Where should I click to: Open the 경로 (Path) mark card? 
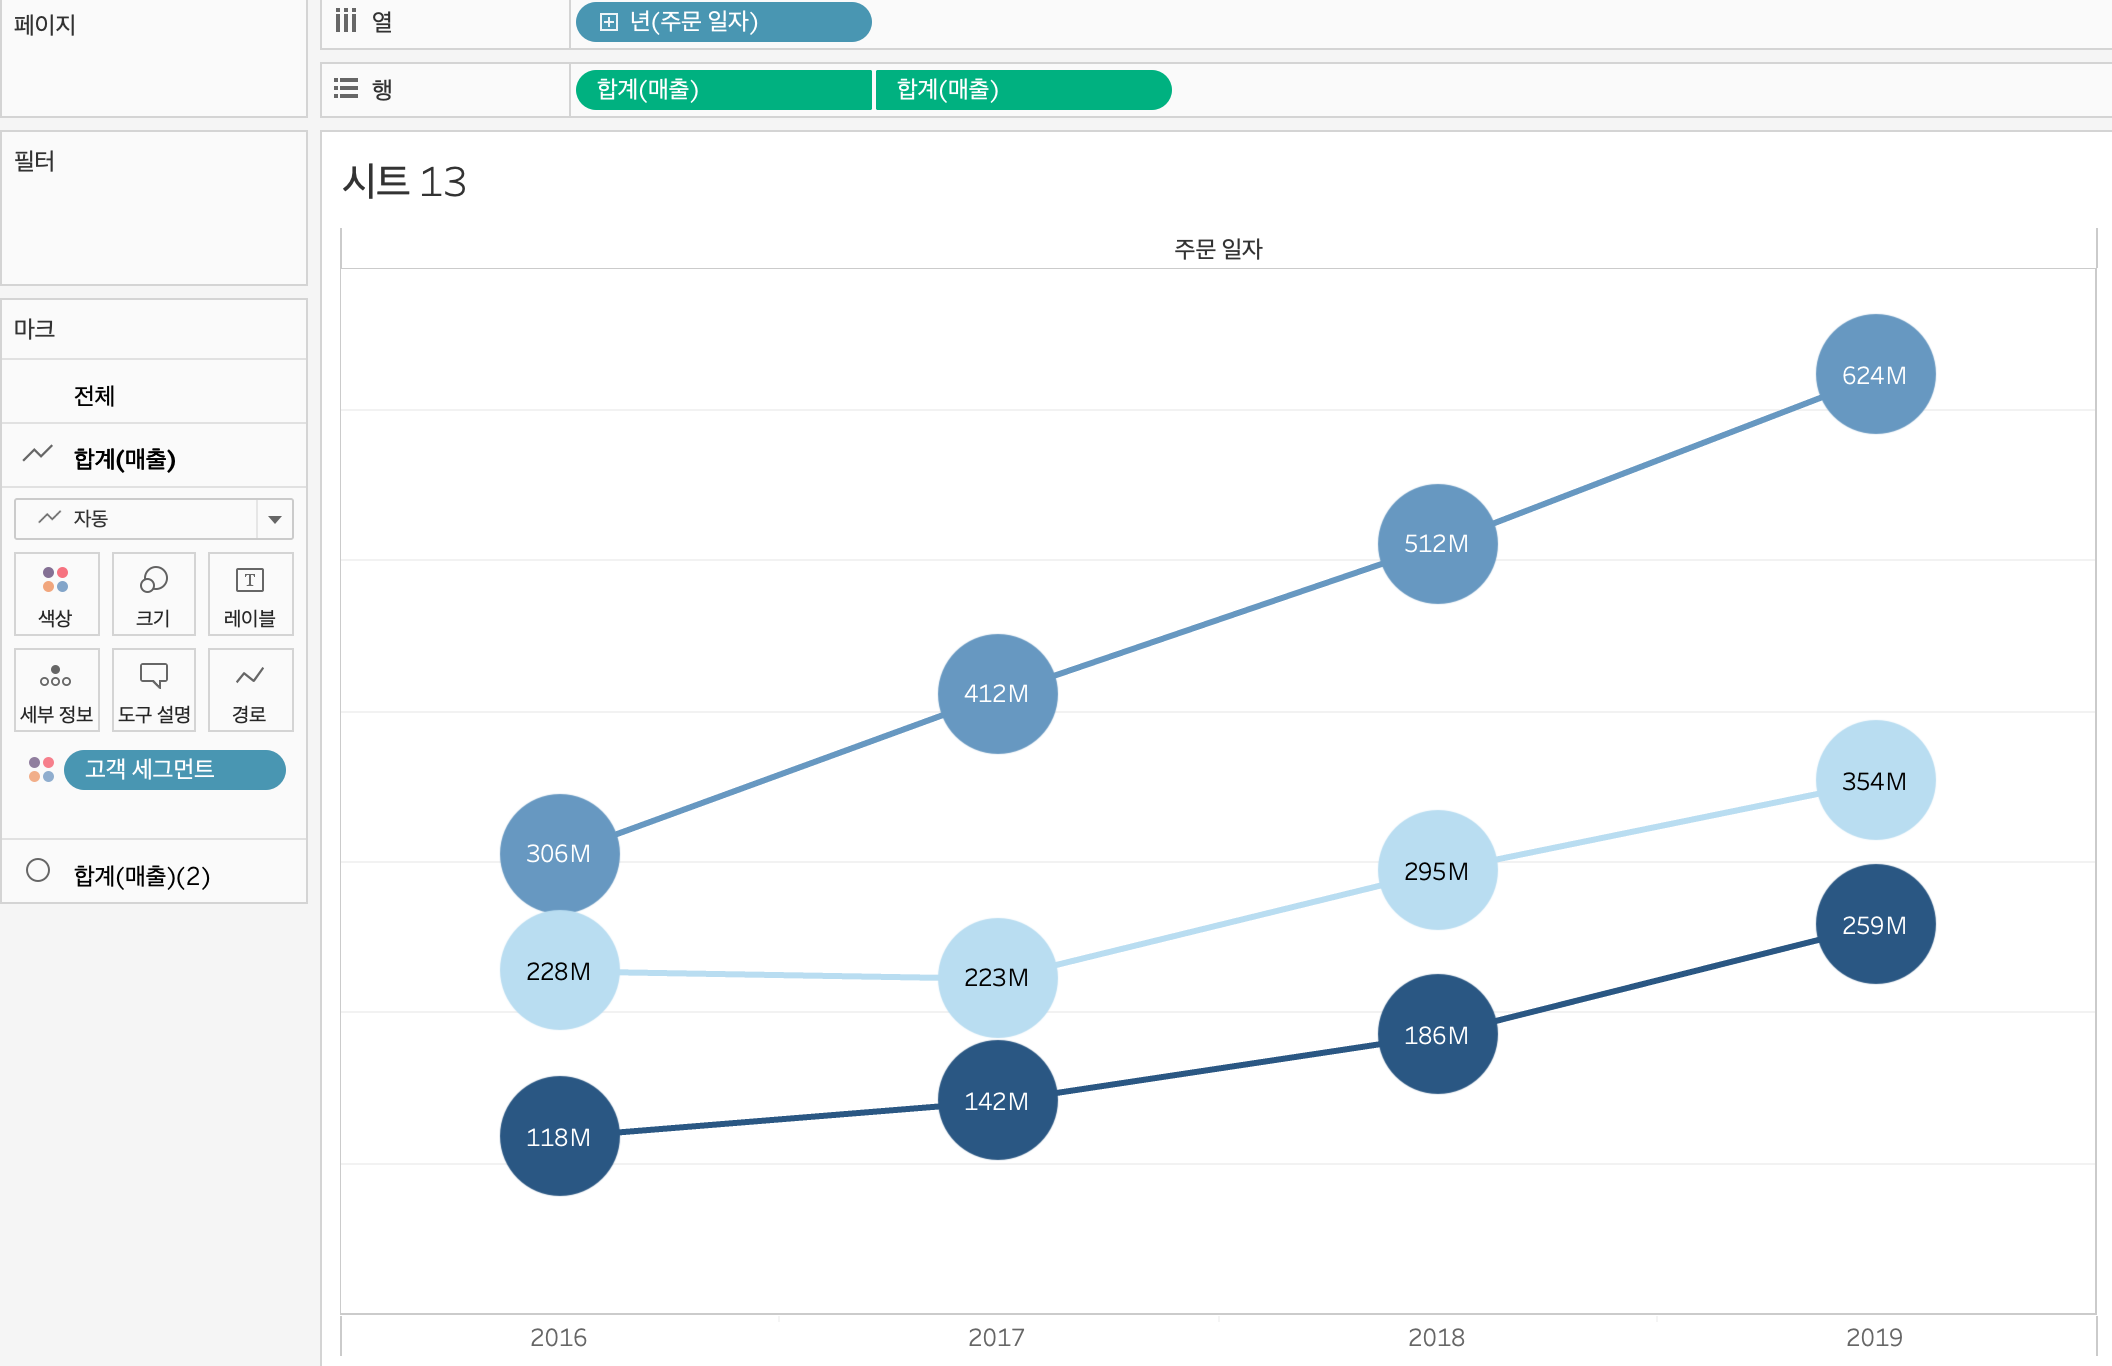[250, 689]
